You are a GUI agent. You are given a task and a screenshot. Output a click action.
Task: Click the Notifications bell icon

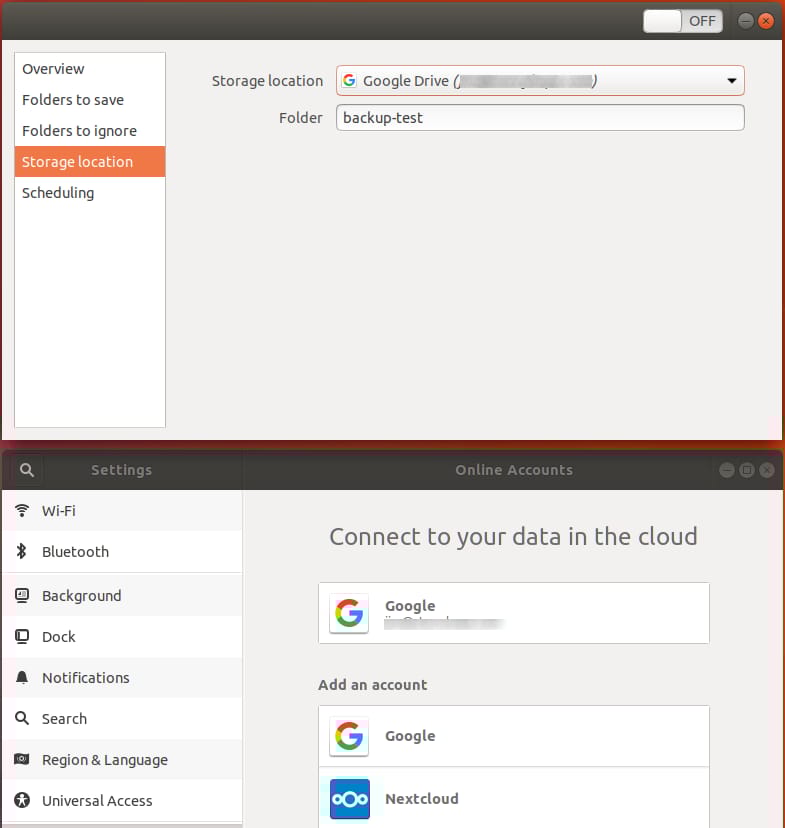coord(22,678)
